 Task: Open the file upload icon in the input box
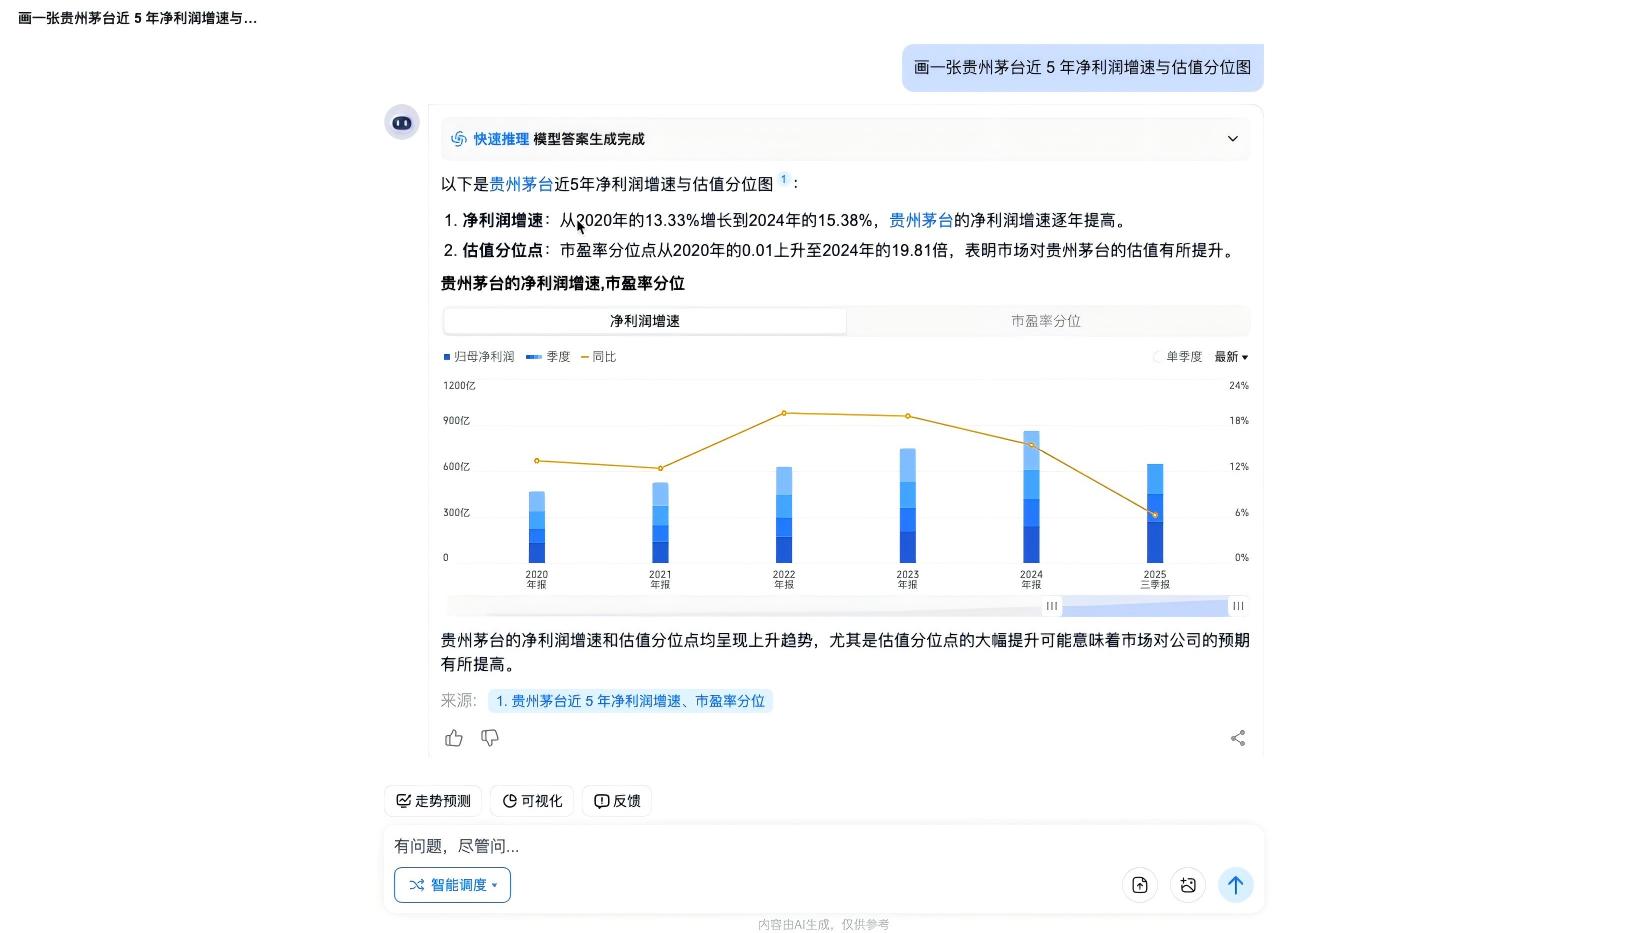[x=1140, y=885]
